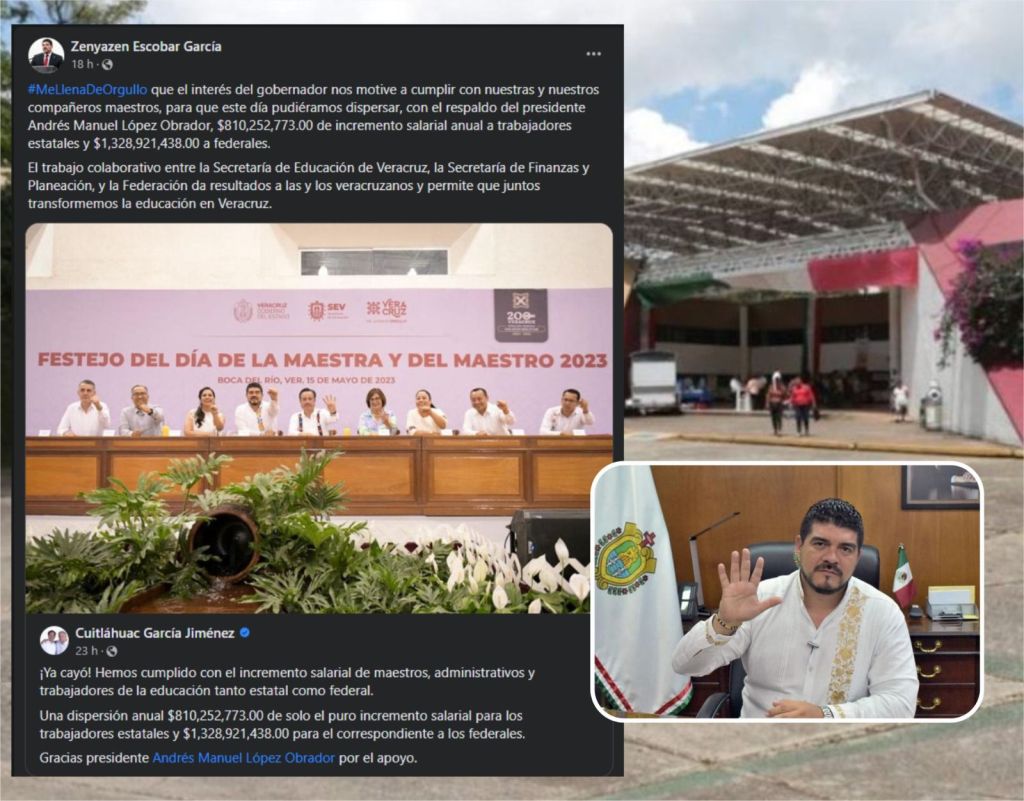This screenshot has height=801, width=1024.
Task: Click the globe privacy icon beside 18 h
Action: (x=107, y=64)
